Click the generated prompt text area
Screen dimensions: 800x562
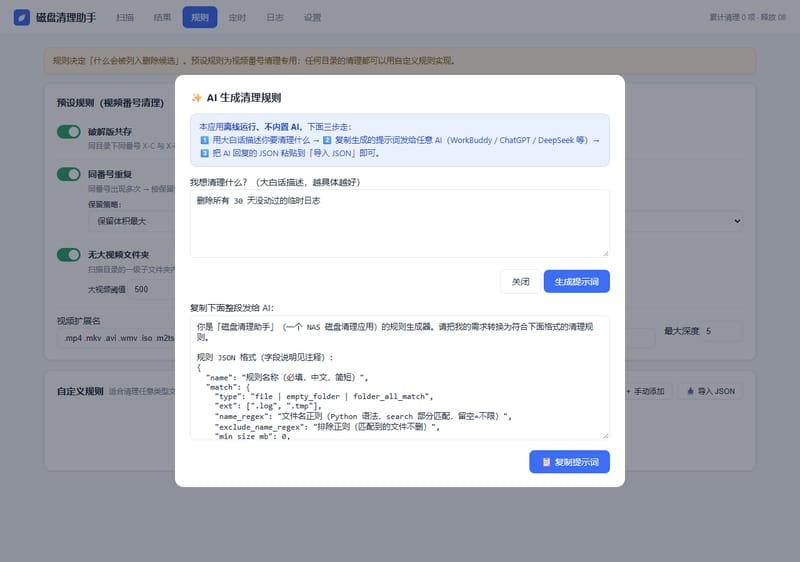[x=400, y=377]
